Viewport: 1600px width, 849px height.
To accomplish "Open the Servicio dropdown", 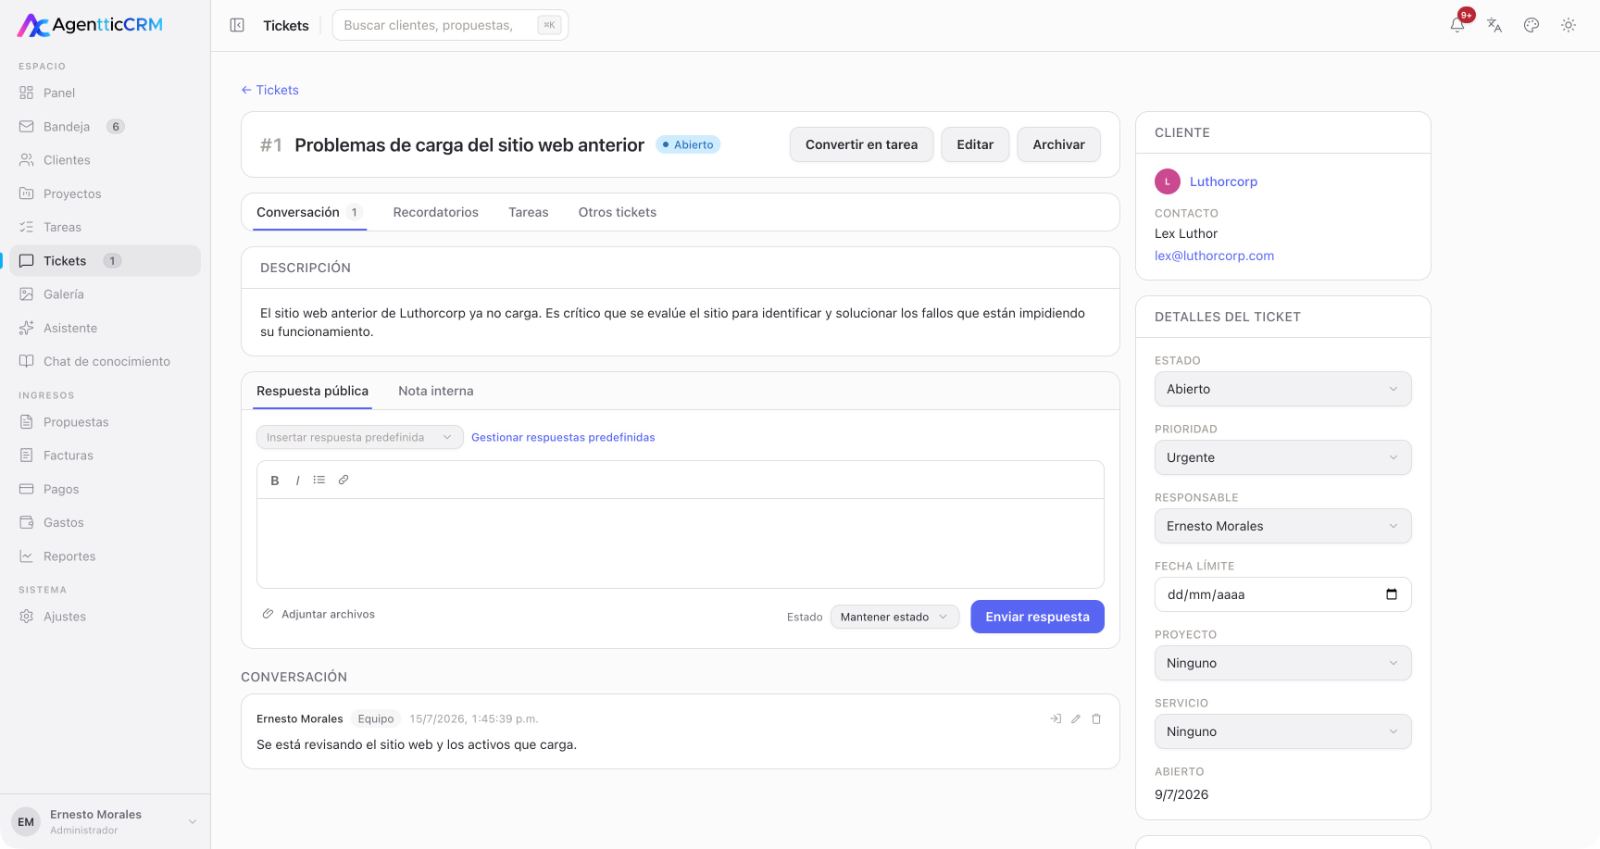I will pyautogui.click(x=1283, y=732).
